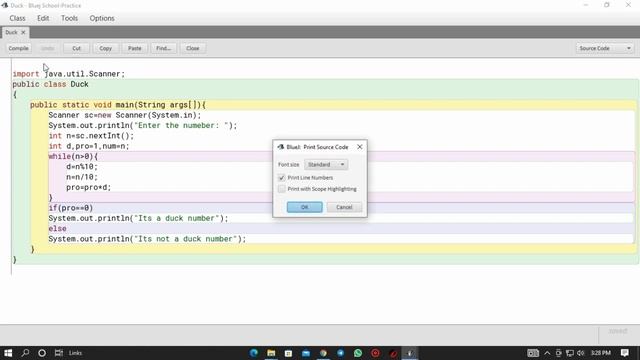Open the taskbar search magnifier
Viewport: 640px width, 360px height.
tap(25, 353)
